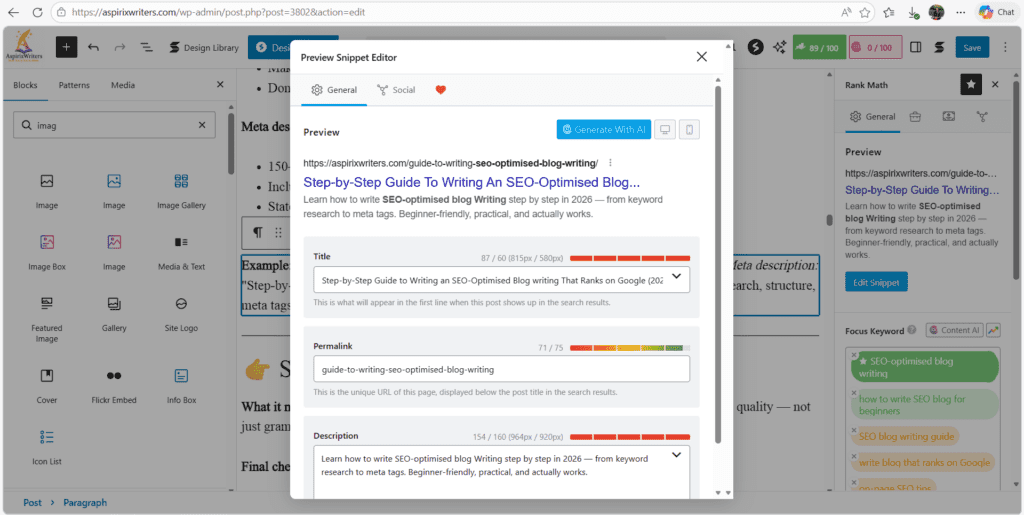
Task: Insert the Gallery block
Action: (114, 314)
